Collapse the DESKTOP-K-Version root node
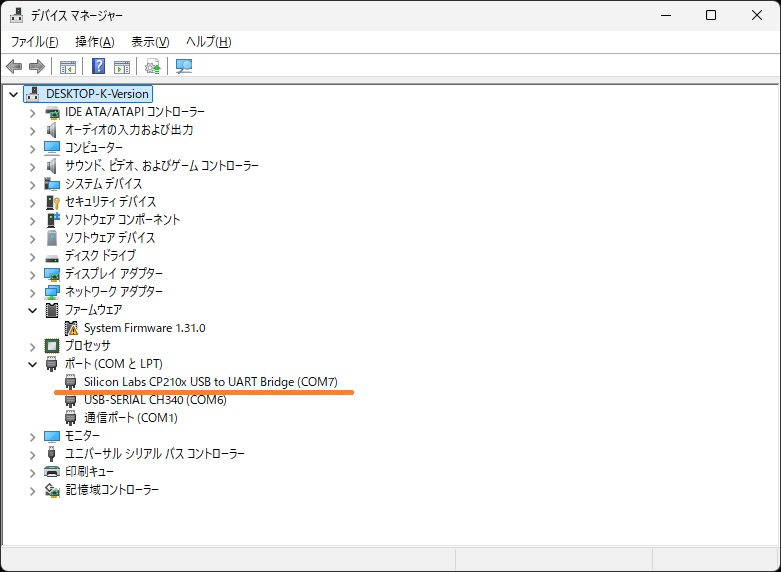Image resolution: width=781 pixels, height=572 pixels. (x=13, y=94)
